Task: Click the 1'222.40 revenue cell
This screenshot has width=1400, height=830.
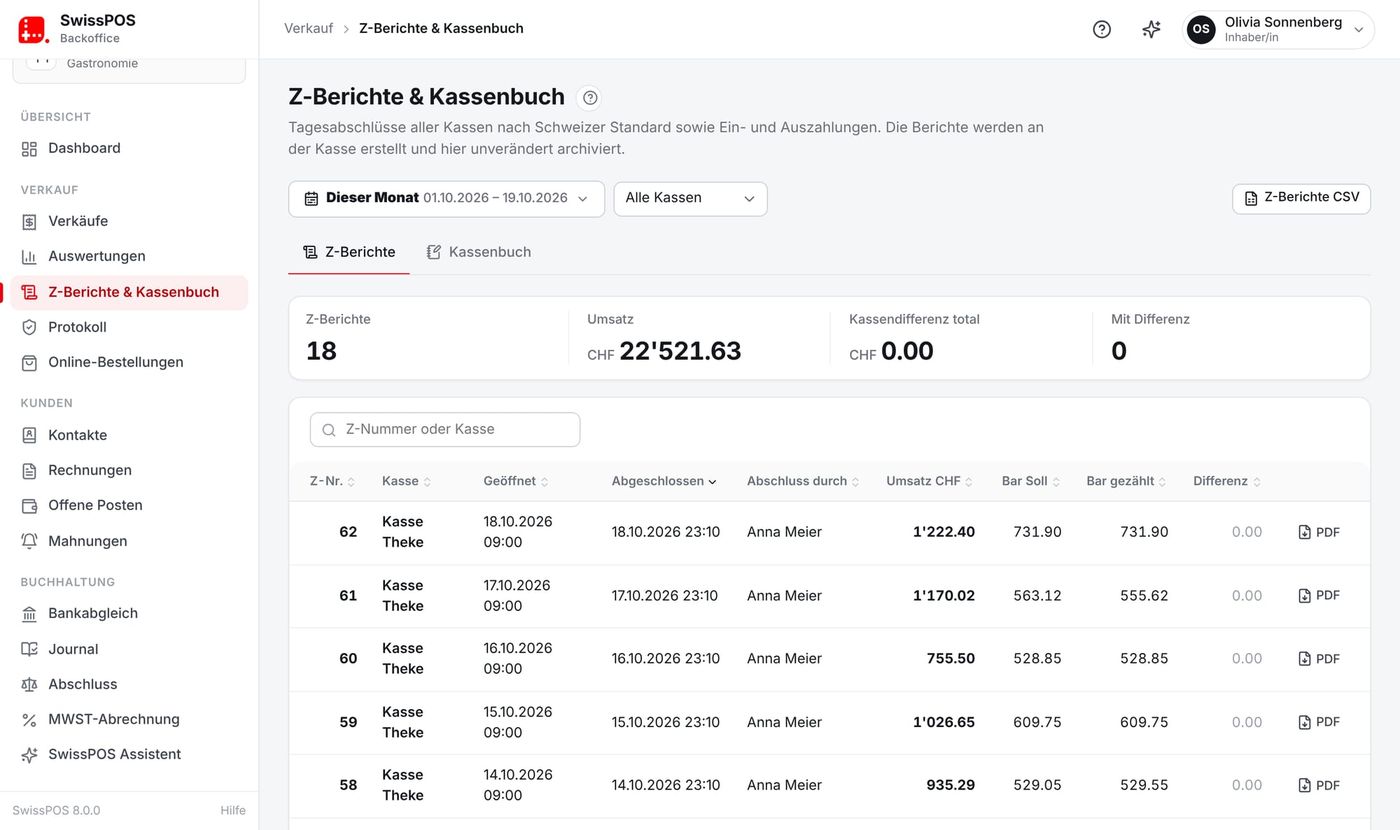Action: (x=943, y=532)
